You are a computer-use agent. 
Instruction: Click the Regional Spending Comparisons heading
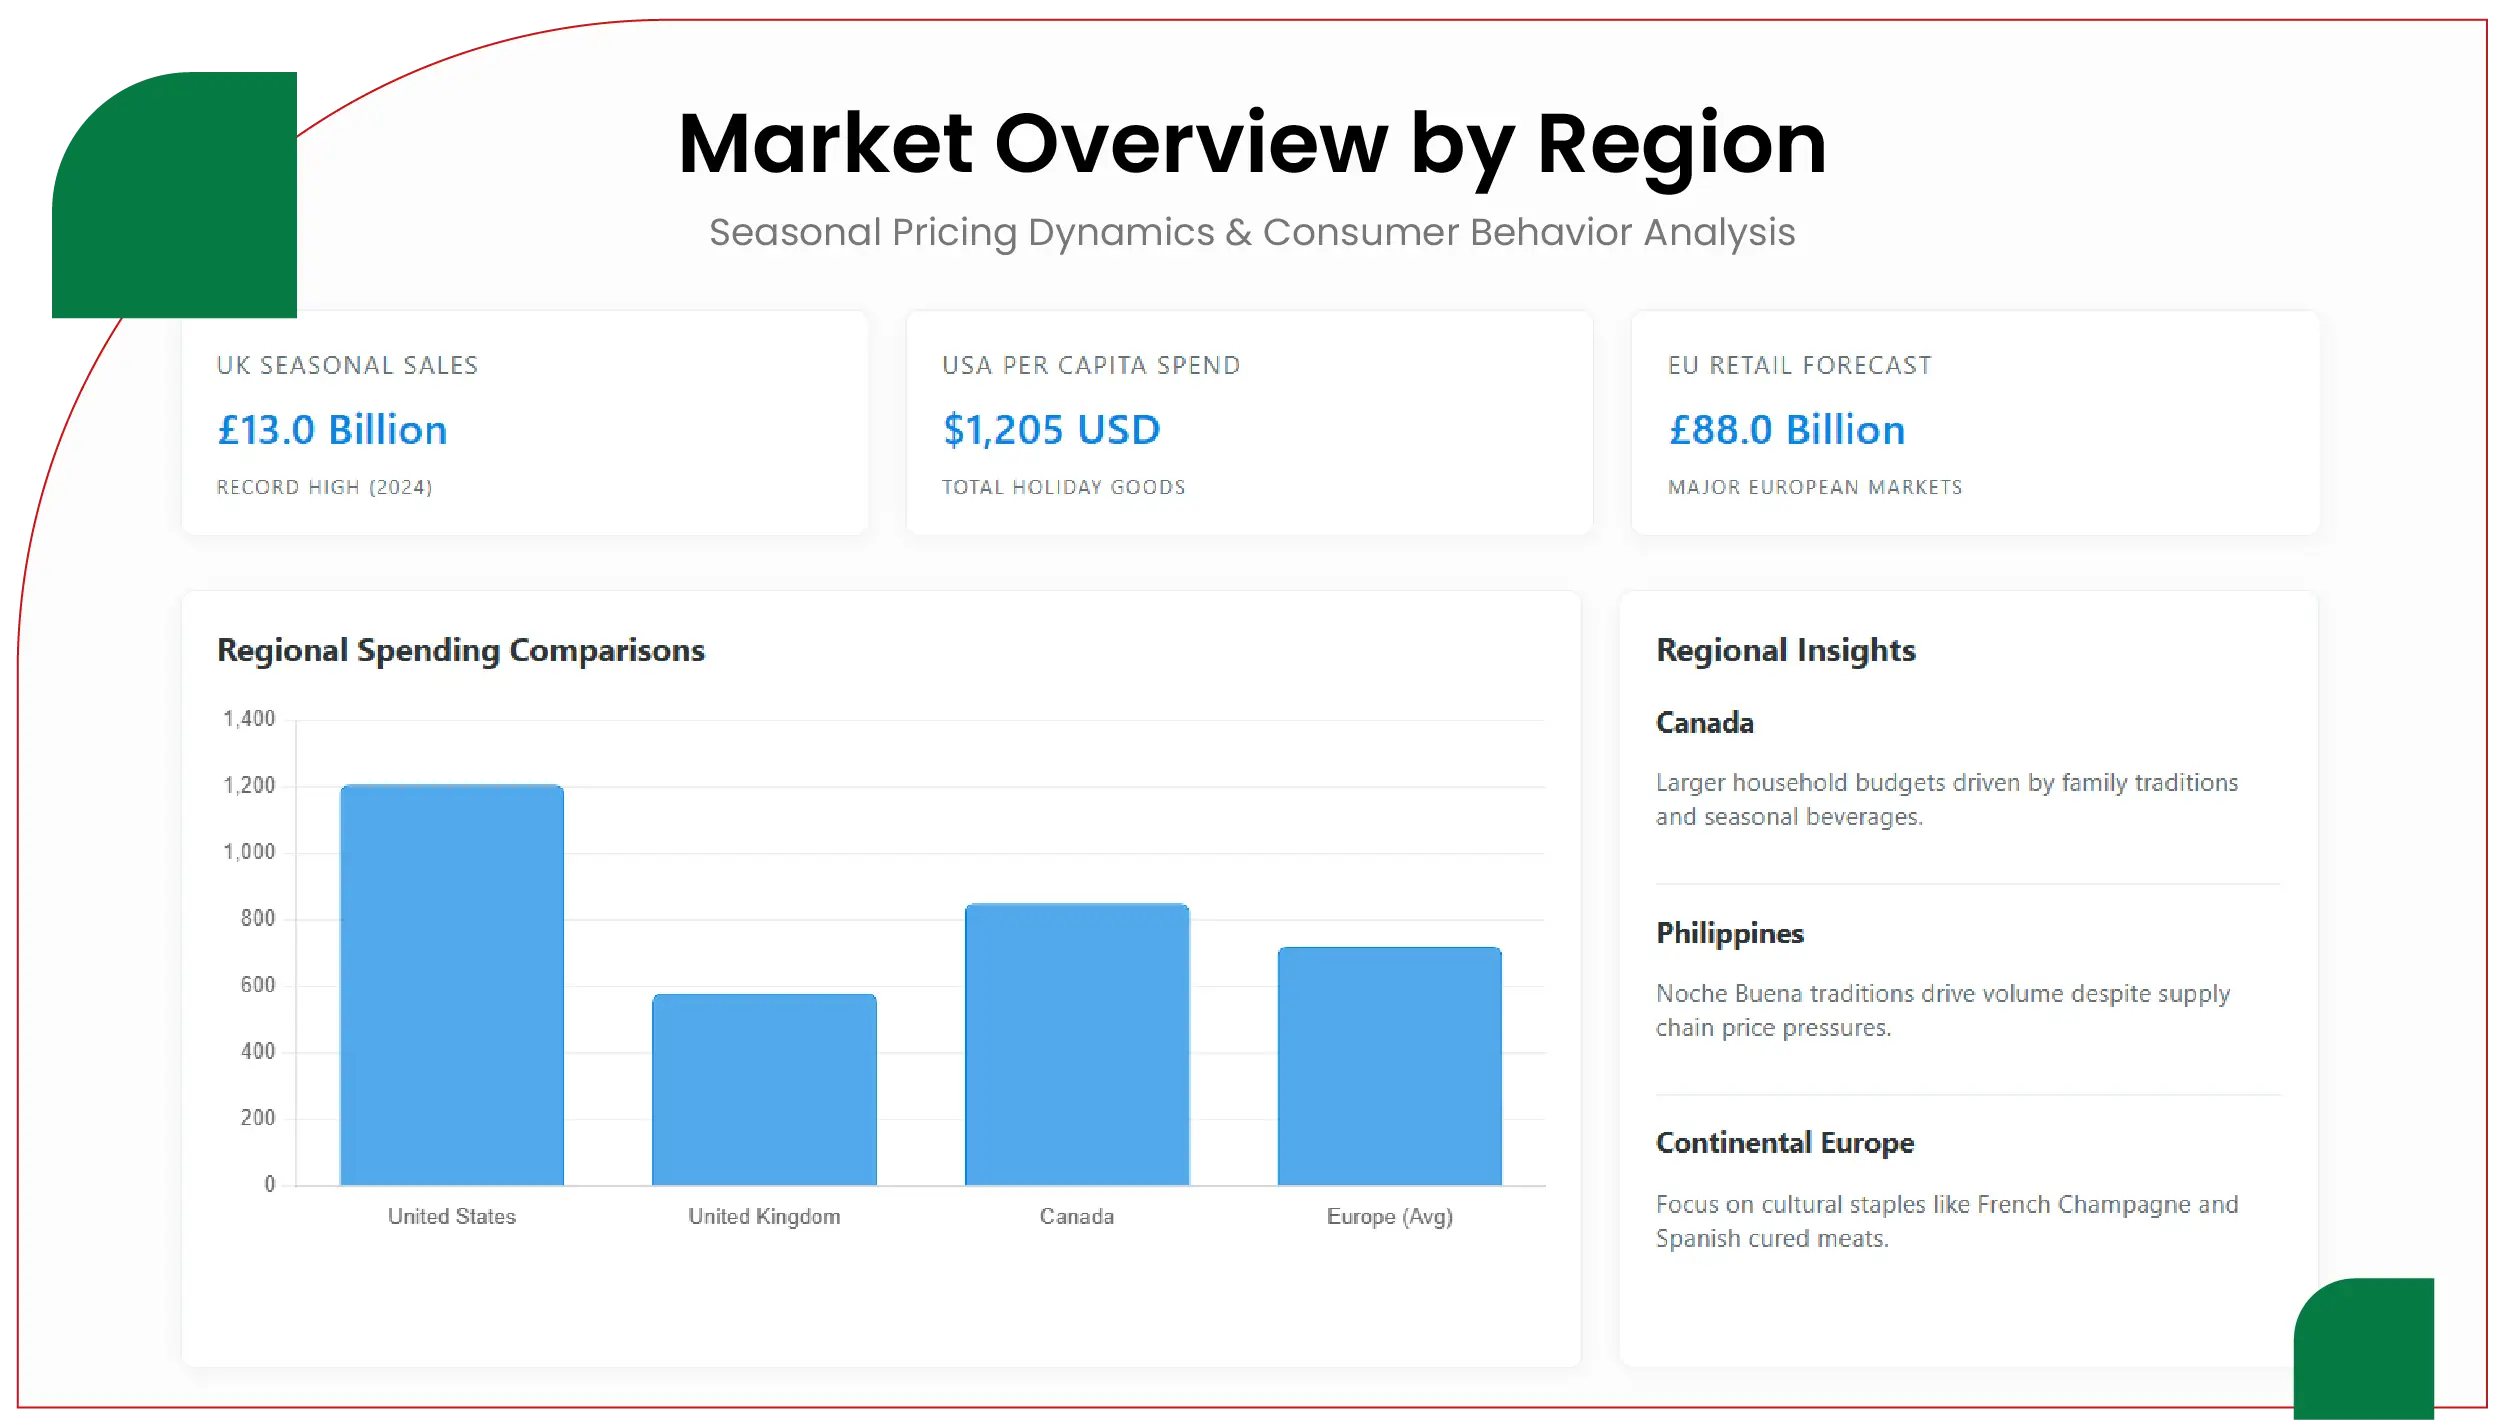[x=461, y=650]
